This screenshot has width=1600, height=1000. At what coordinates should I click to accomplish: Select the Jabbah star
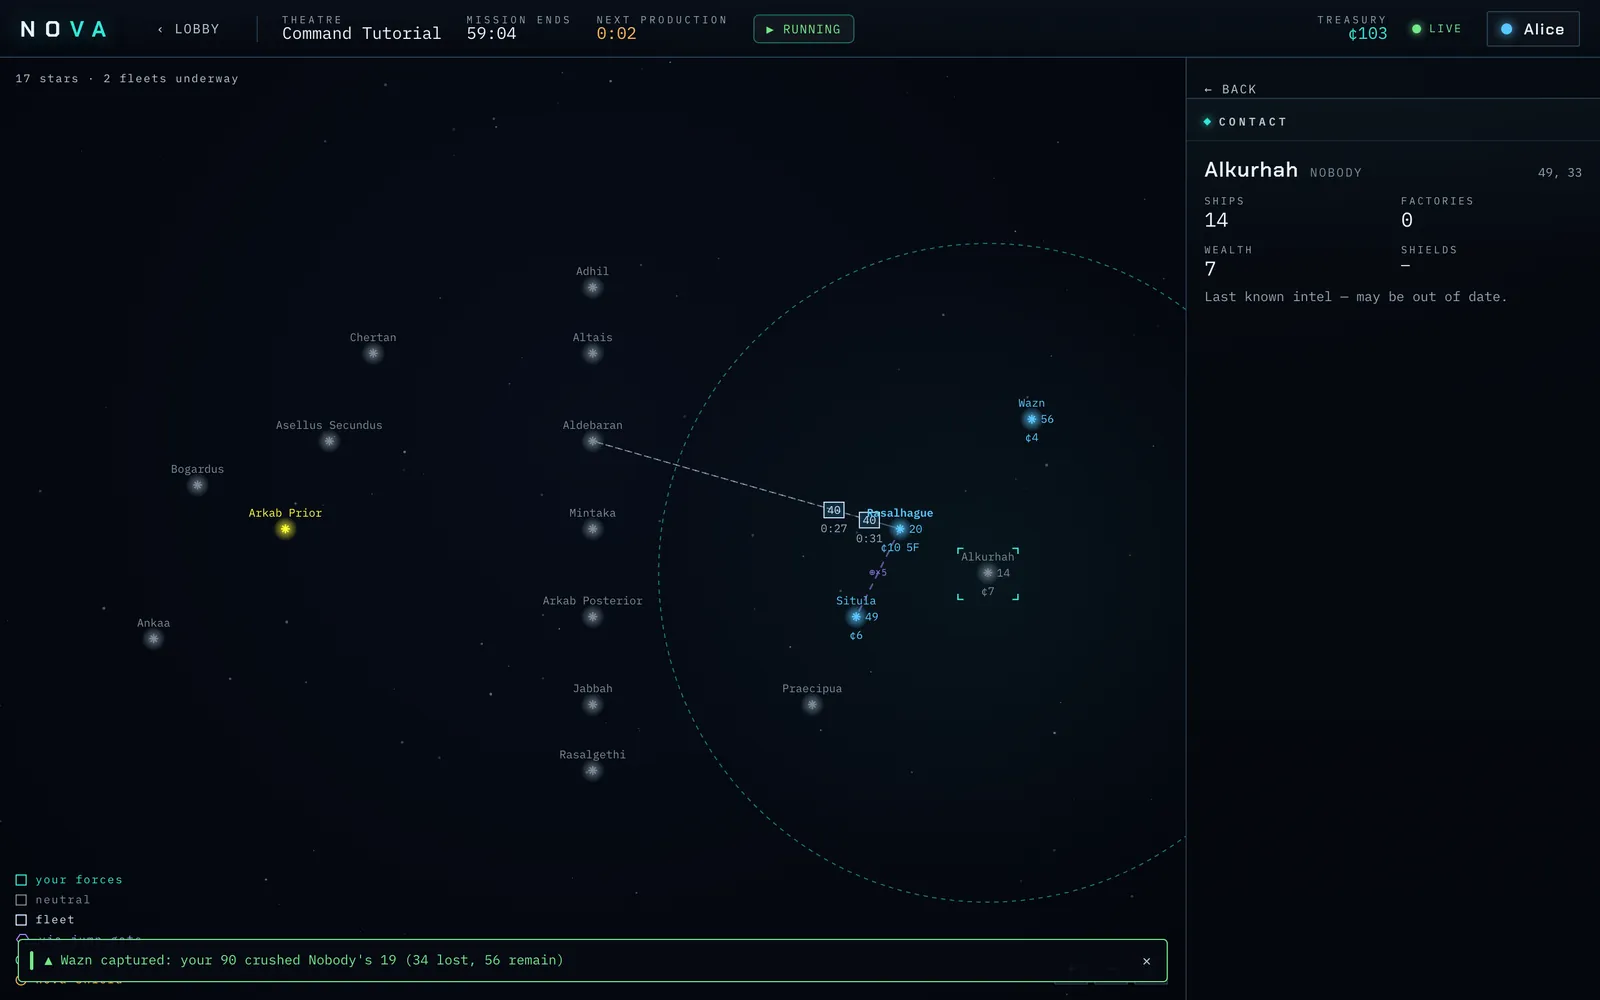(x=592, y=706)
